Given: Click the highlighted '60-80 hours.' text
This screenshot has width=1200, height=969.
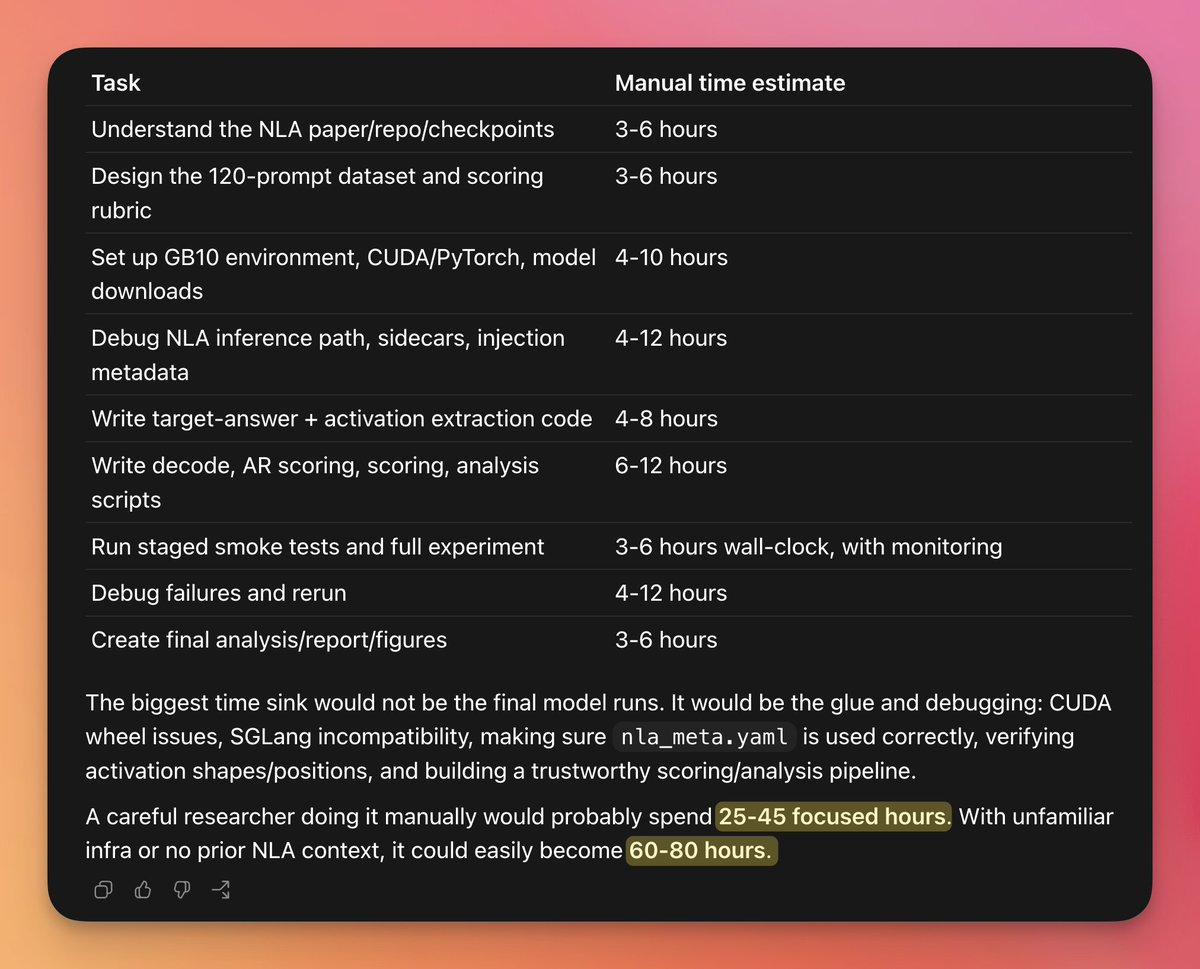Looking at the screenshot, I should (701, 851).
